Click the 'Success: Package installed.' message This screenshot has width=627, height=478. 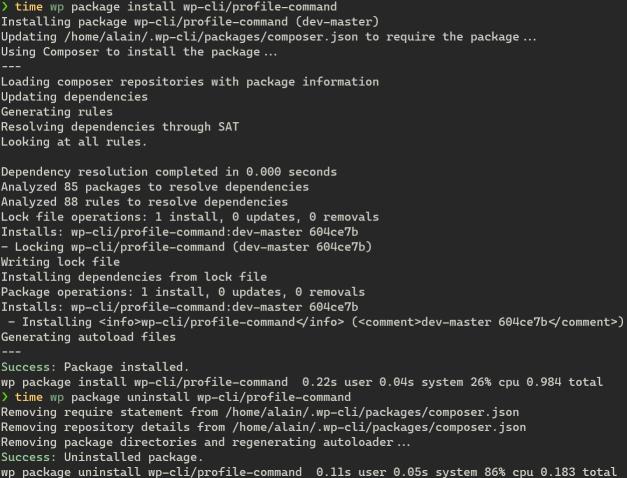94,367
